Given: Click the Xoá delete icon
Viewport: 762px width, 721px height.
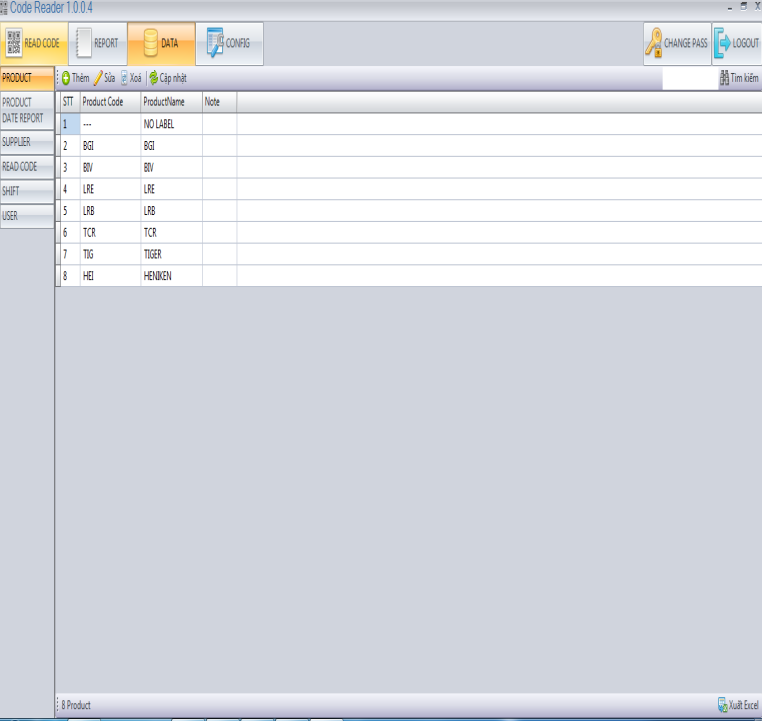Looking at the screenshot, I should (x=124, y=78).
